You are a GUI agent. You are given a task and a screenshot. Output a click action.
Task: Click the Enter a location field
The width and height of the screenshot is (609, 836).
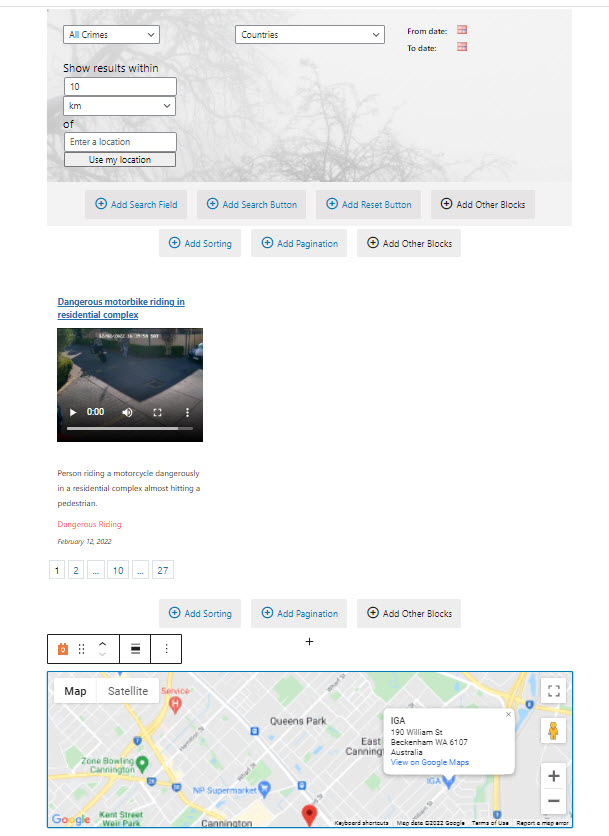click(x=120, y=142)
